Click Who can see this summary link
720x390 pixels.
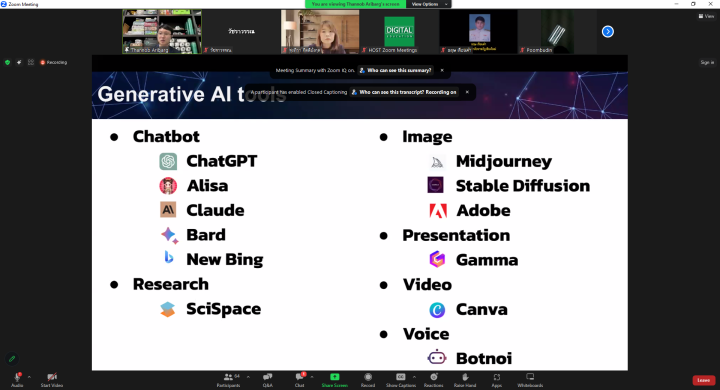[x=396, y=70]
